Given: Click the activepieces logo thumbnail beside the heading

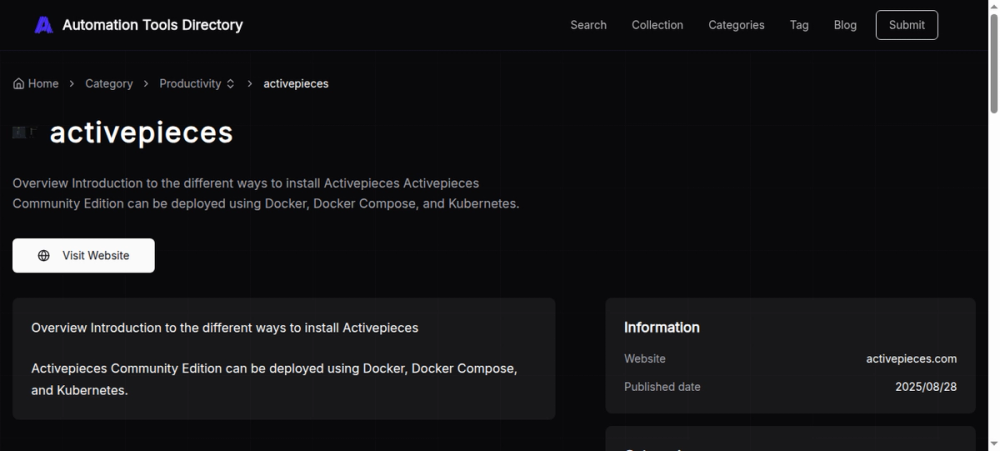Looking at the screenshot, I should (x=25, y=133).
